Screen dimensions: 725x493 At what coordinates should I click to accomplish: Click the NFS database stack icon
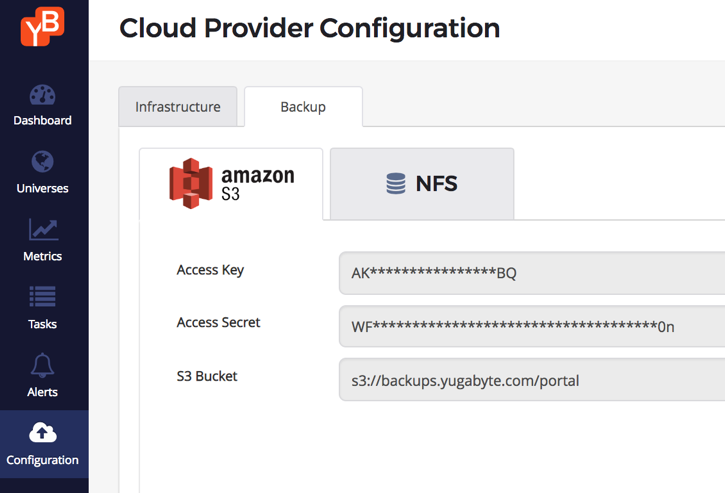pos(396,184)
